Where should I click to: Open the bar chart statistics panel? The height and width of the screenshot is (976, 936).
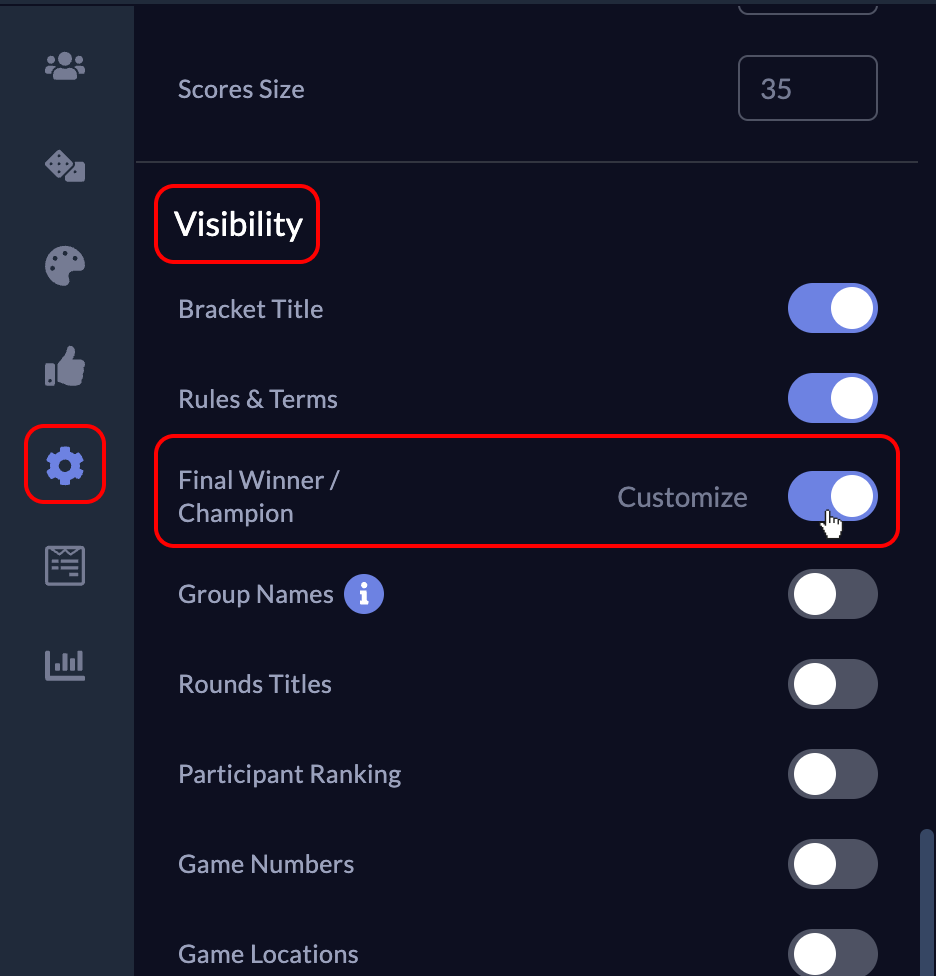coord(65,665)
